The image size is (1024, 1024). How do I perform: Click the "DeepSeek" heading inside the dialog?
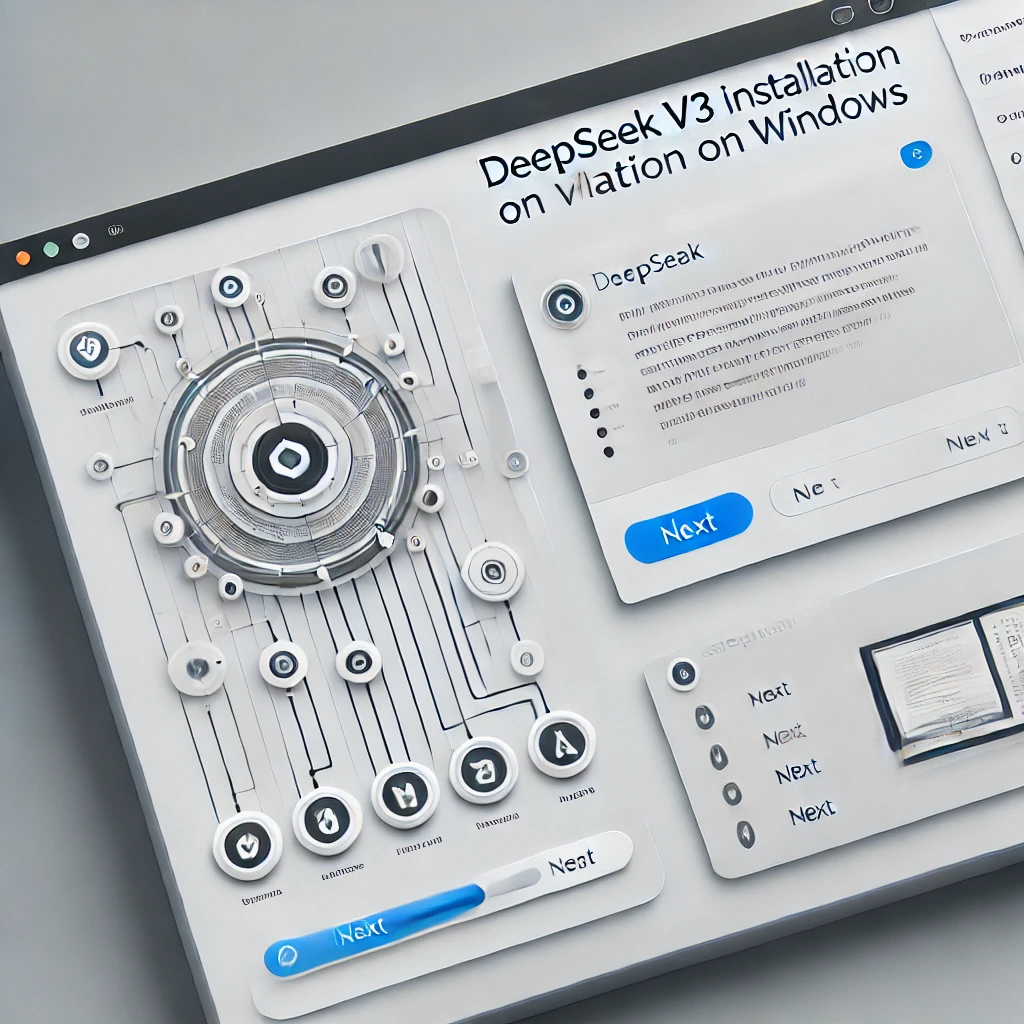pyautogui.click(x=648, y=267)
